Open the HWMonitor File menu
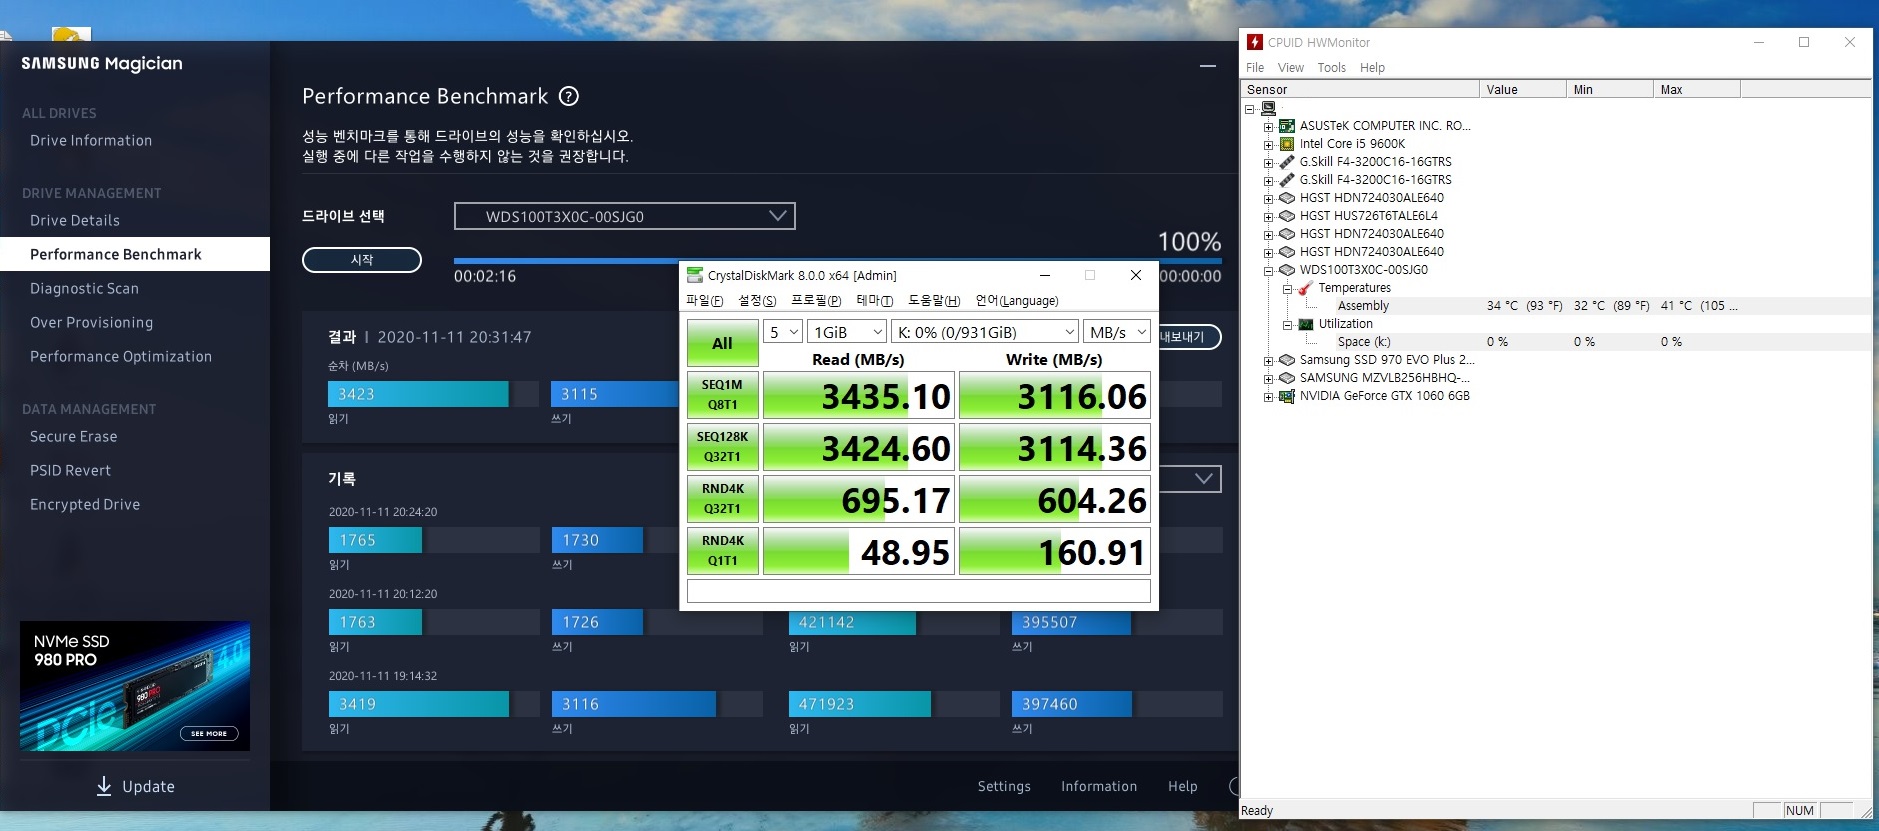The image size is (1879, 831). pyautogui.click(x=1255, y=68)
